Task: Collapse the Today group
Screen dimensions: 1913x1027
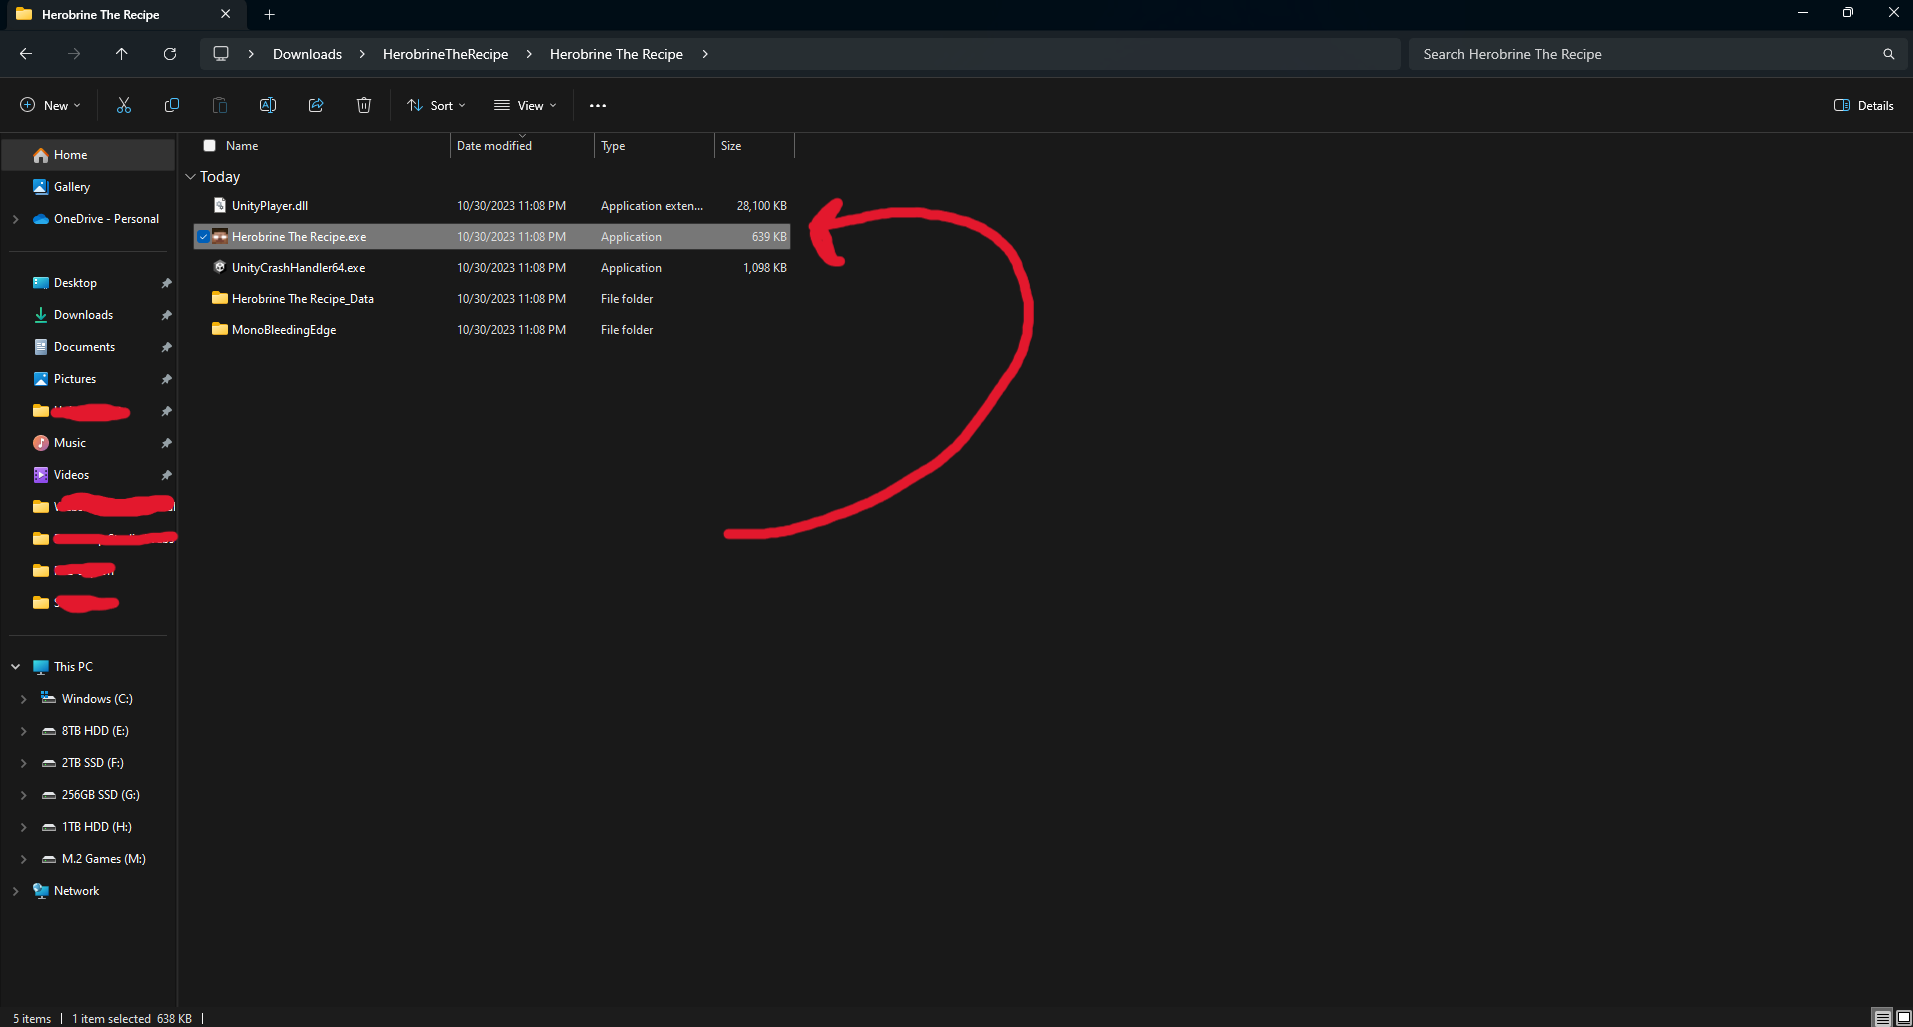Action: coord(190,177)
